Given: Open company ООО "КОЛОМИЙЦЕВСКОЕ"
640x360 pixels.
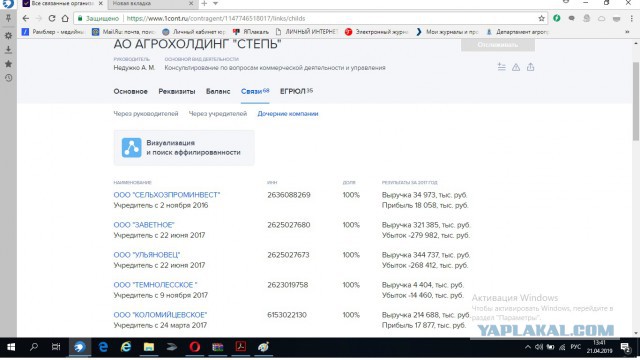Looking at the screenshot, I should pyautogui.click(x=160, y=315).
